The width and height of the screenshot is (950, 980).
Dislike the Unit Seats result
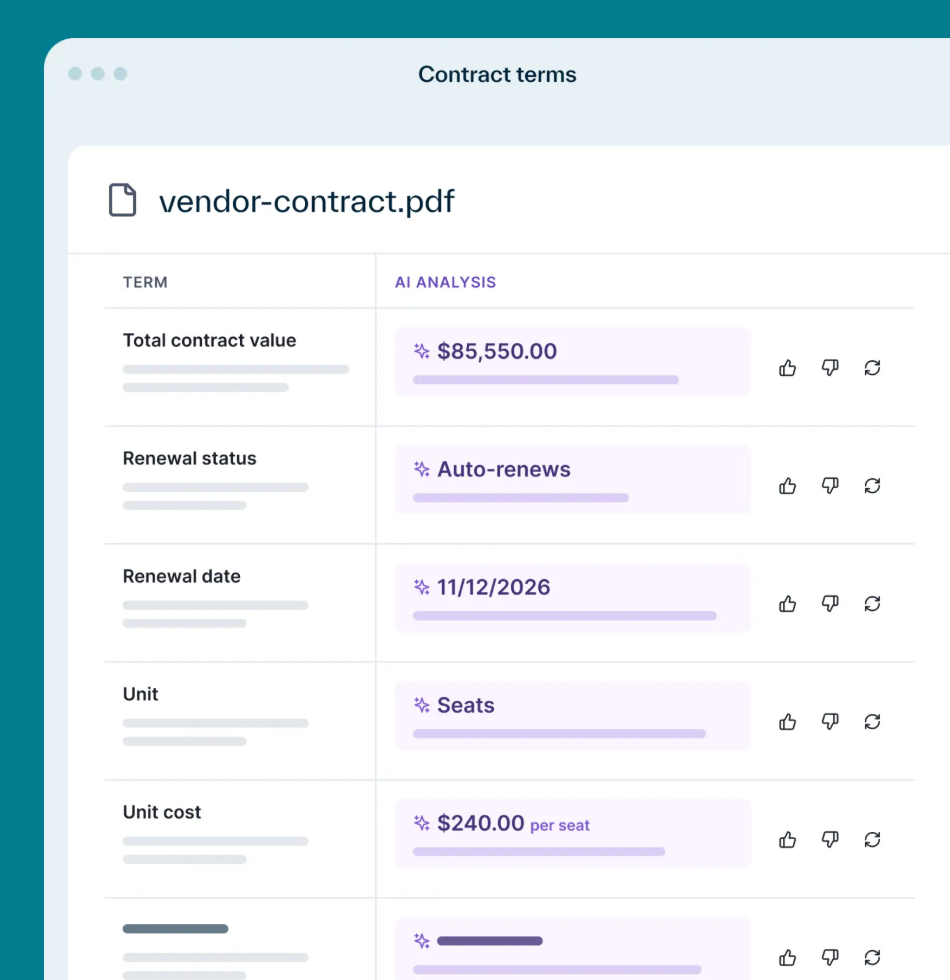coord(830,722)
